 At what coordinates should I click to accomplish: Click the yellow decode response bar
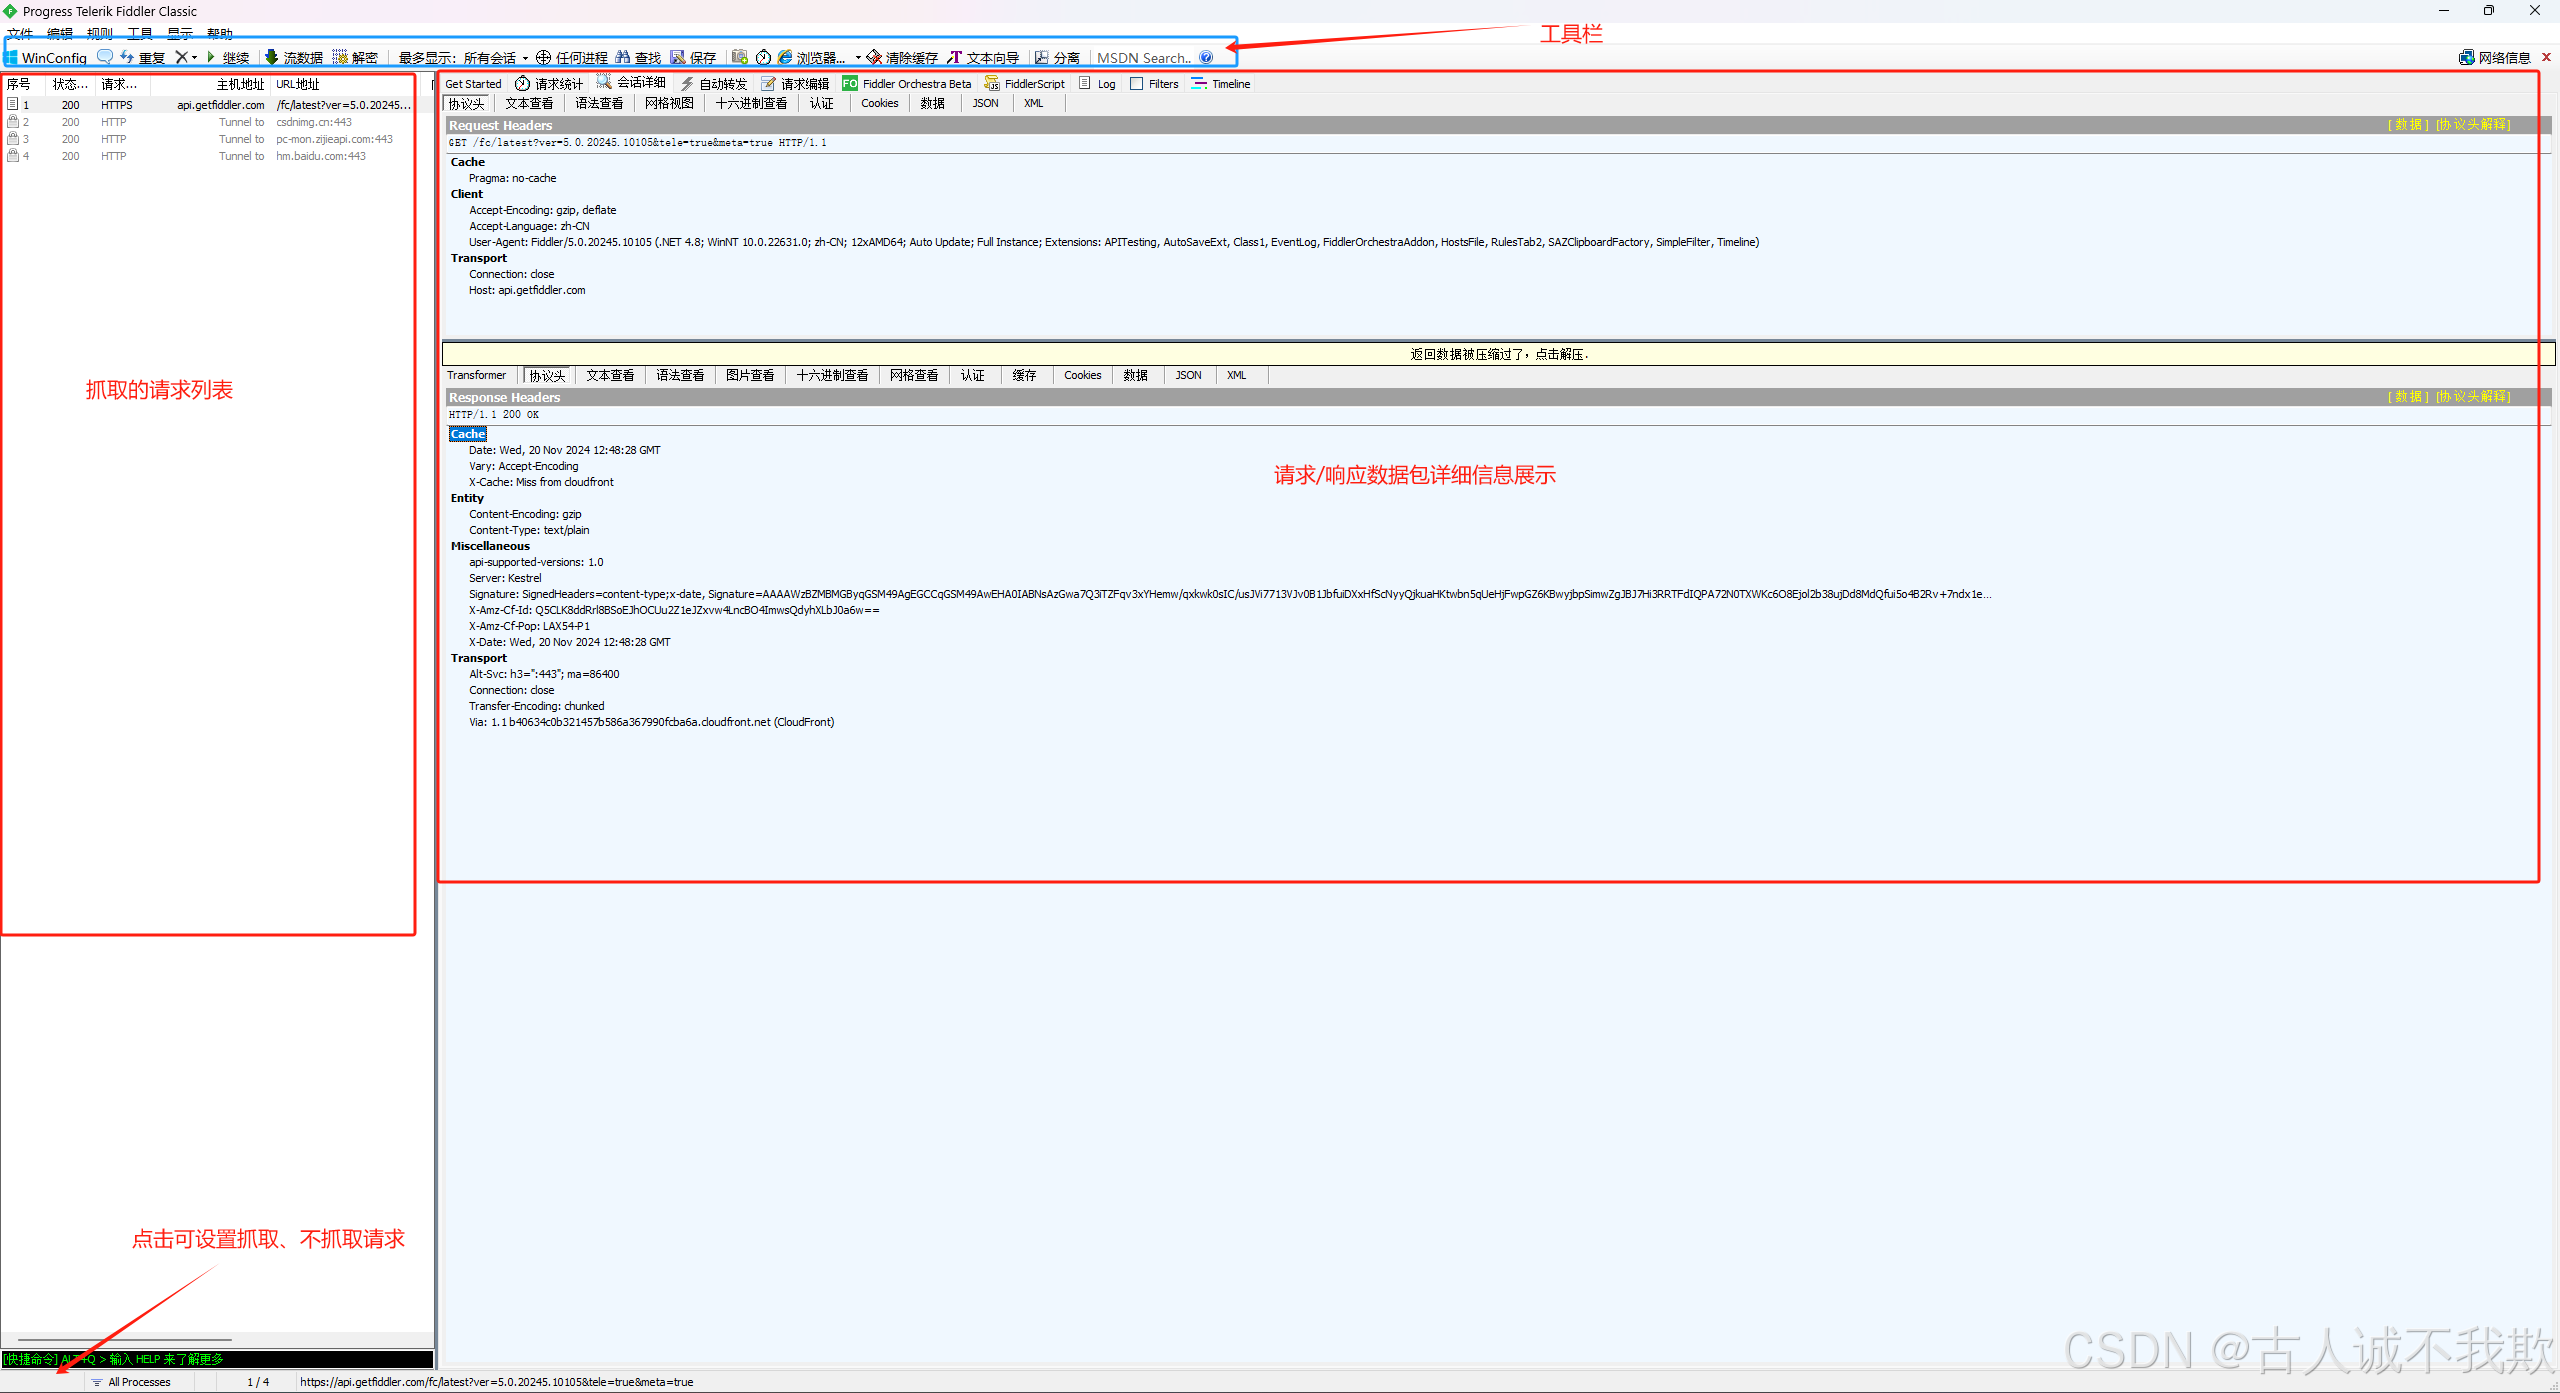(1498, 354)
